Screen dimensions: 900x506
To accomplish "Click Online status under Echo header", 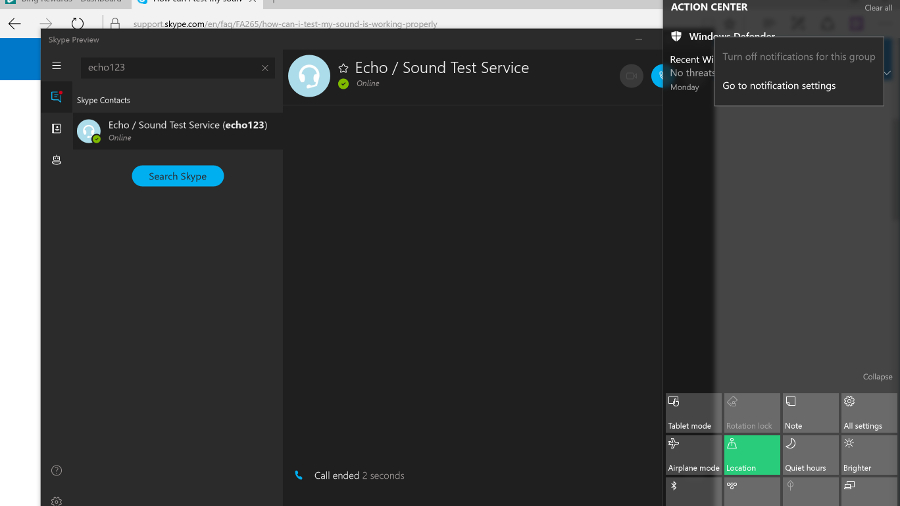I will coord(367,83).
